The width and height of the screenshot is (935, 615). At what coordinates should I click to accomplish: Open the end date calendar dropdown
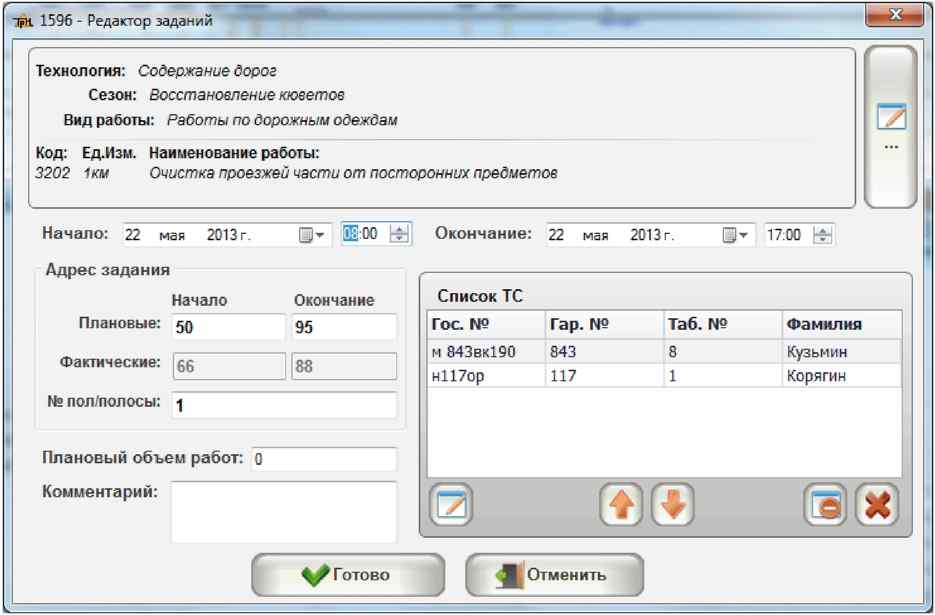point(735,235)
